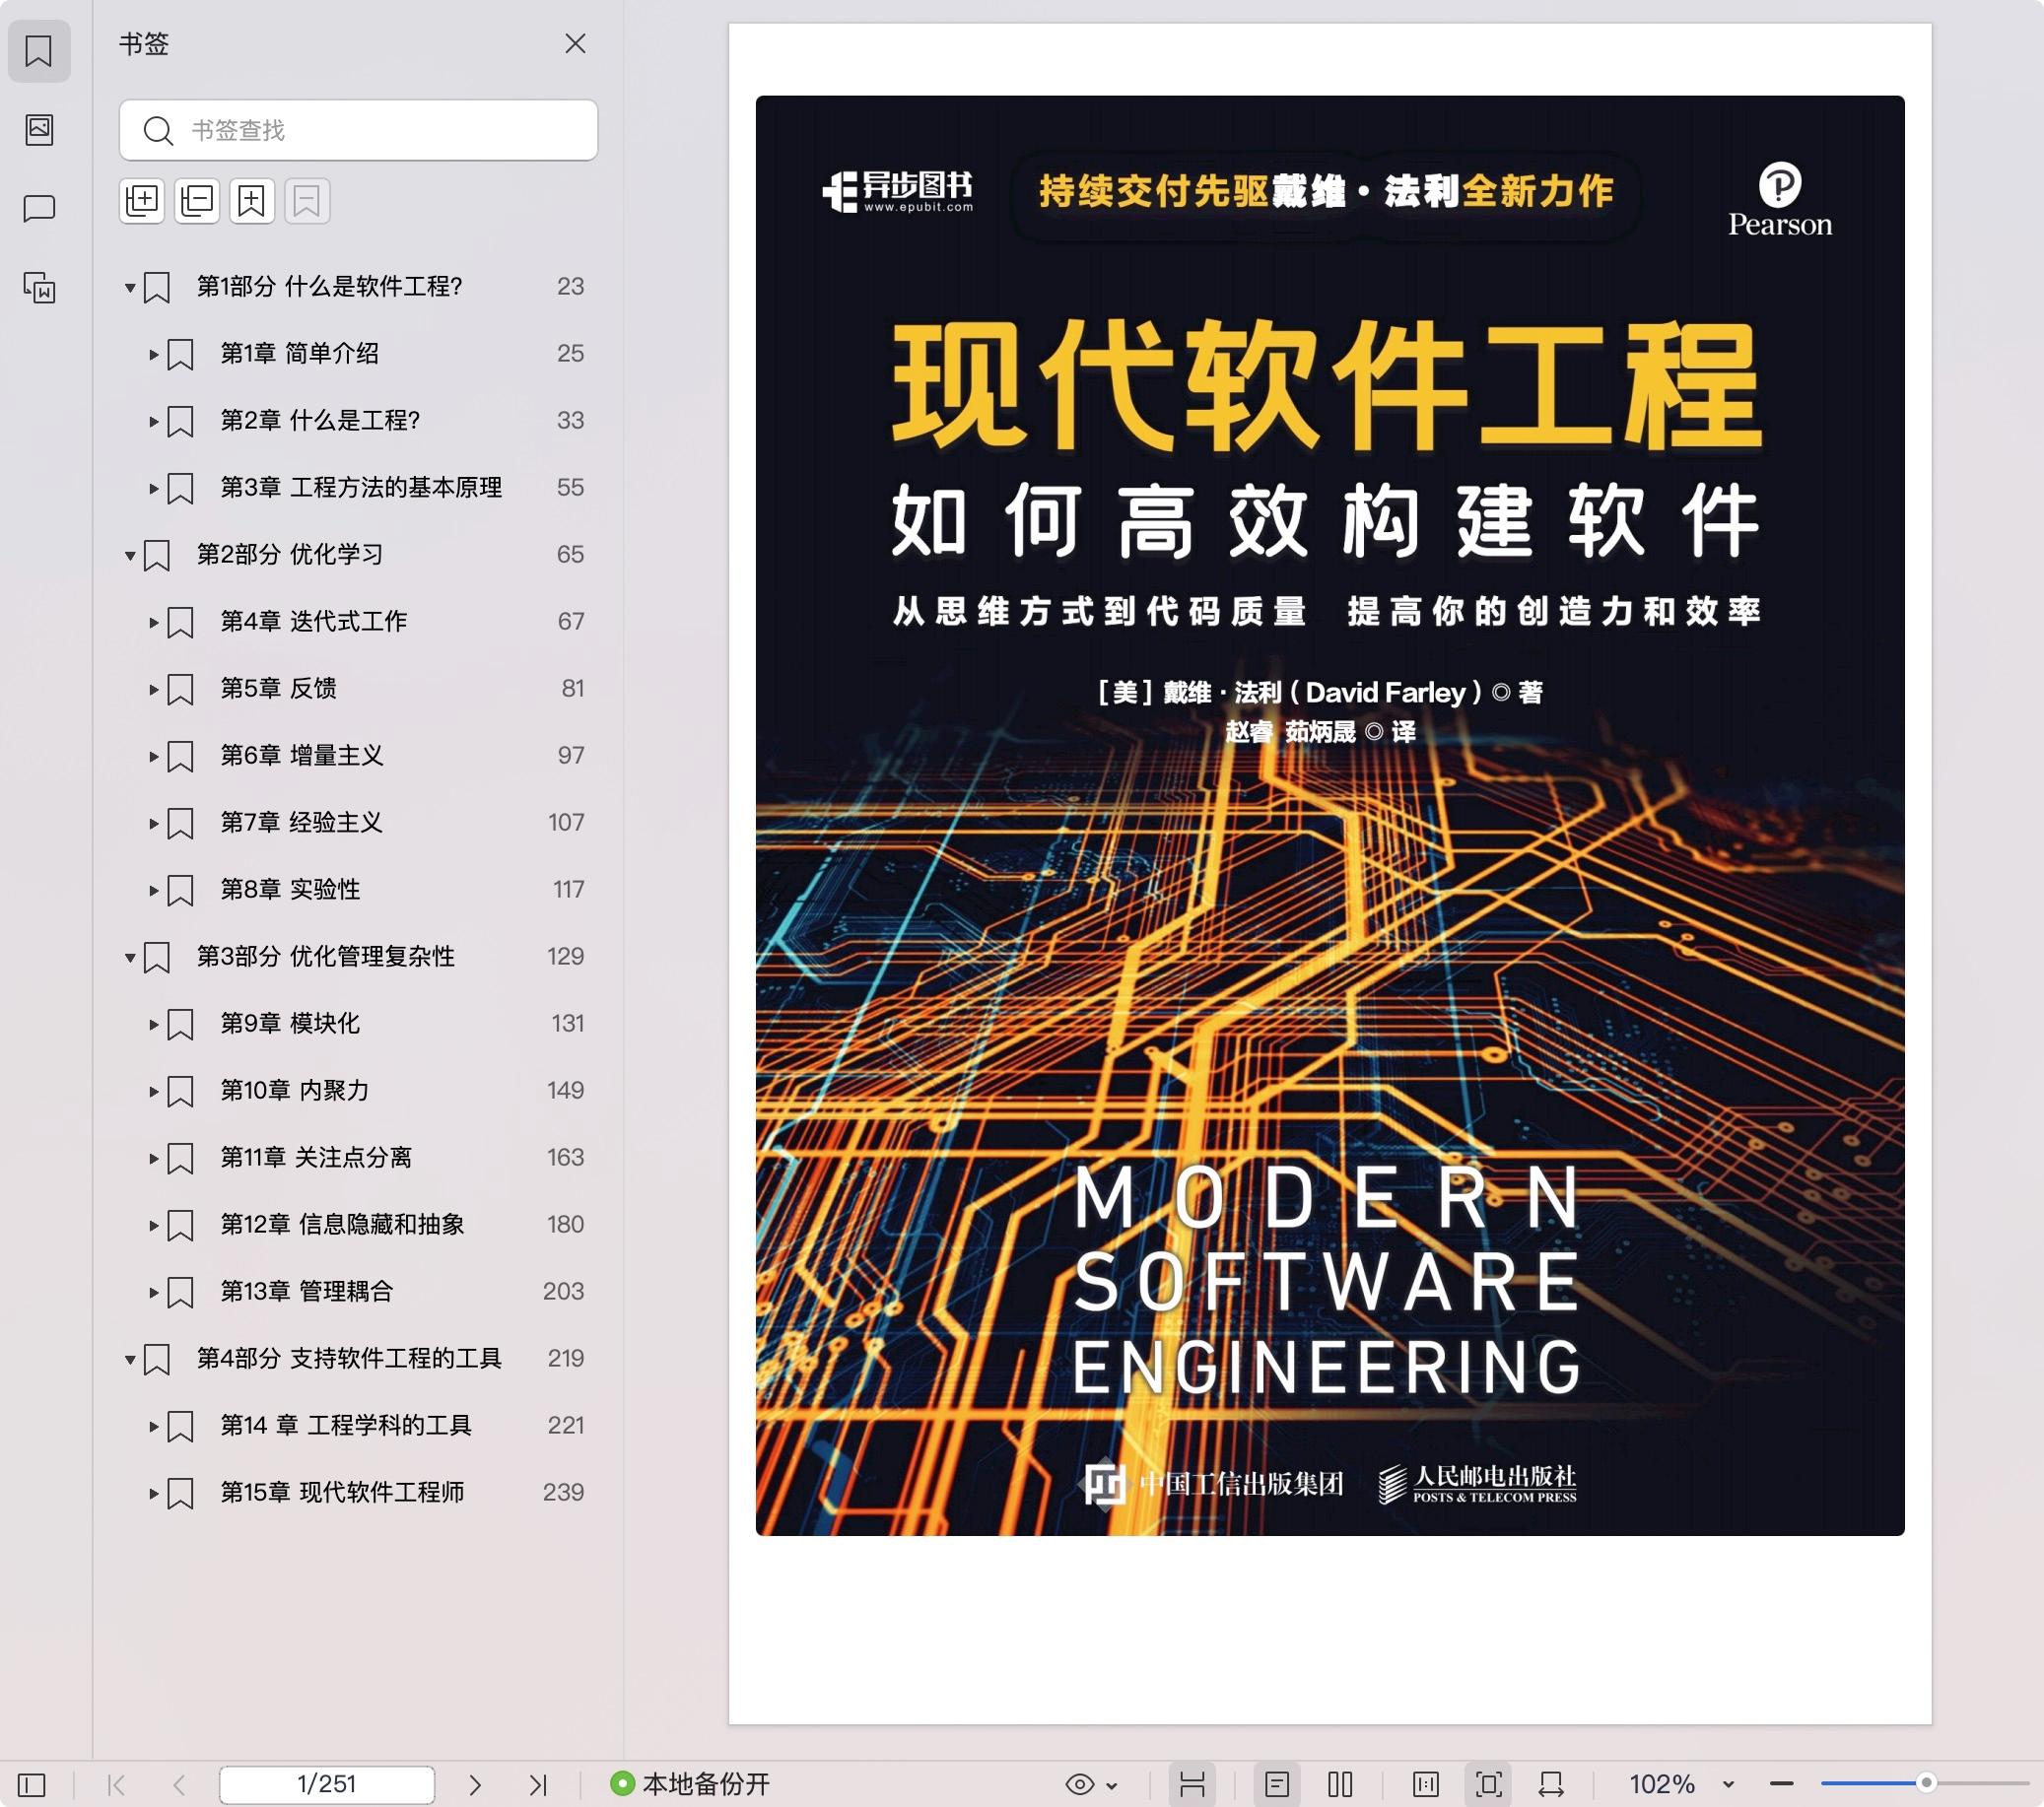Open the document conversion sidebar icon
Image resolution: width=2044 pixels, height=1807 pixels.
click(x=39, y=288)
